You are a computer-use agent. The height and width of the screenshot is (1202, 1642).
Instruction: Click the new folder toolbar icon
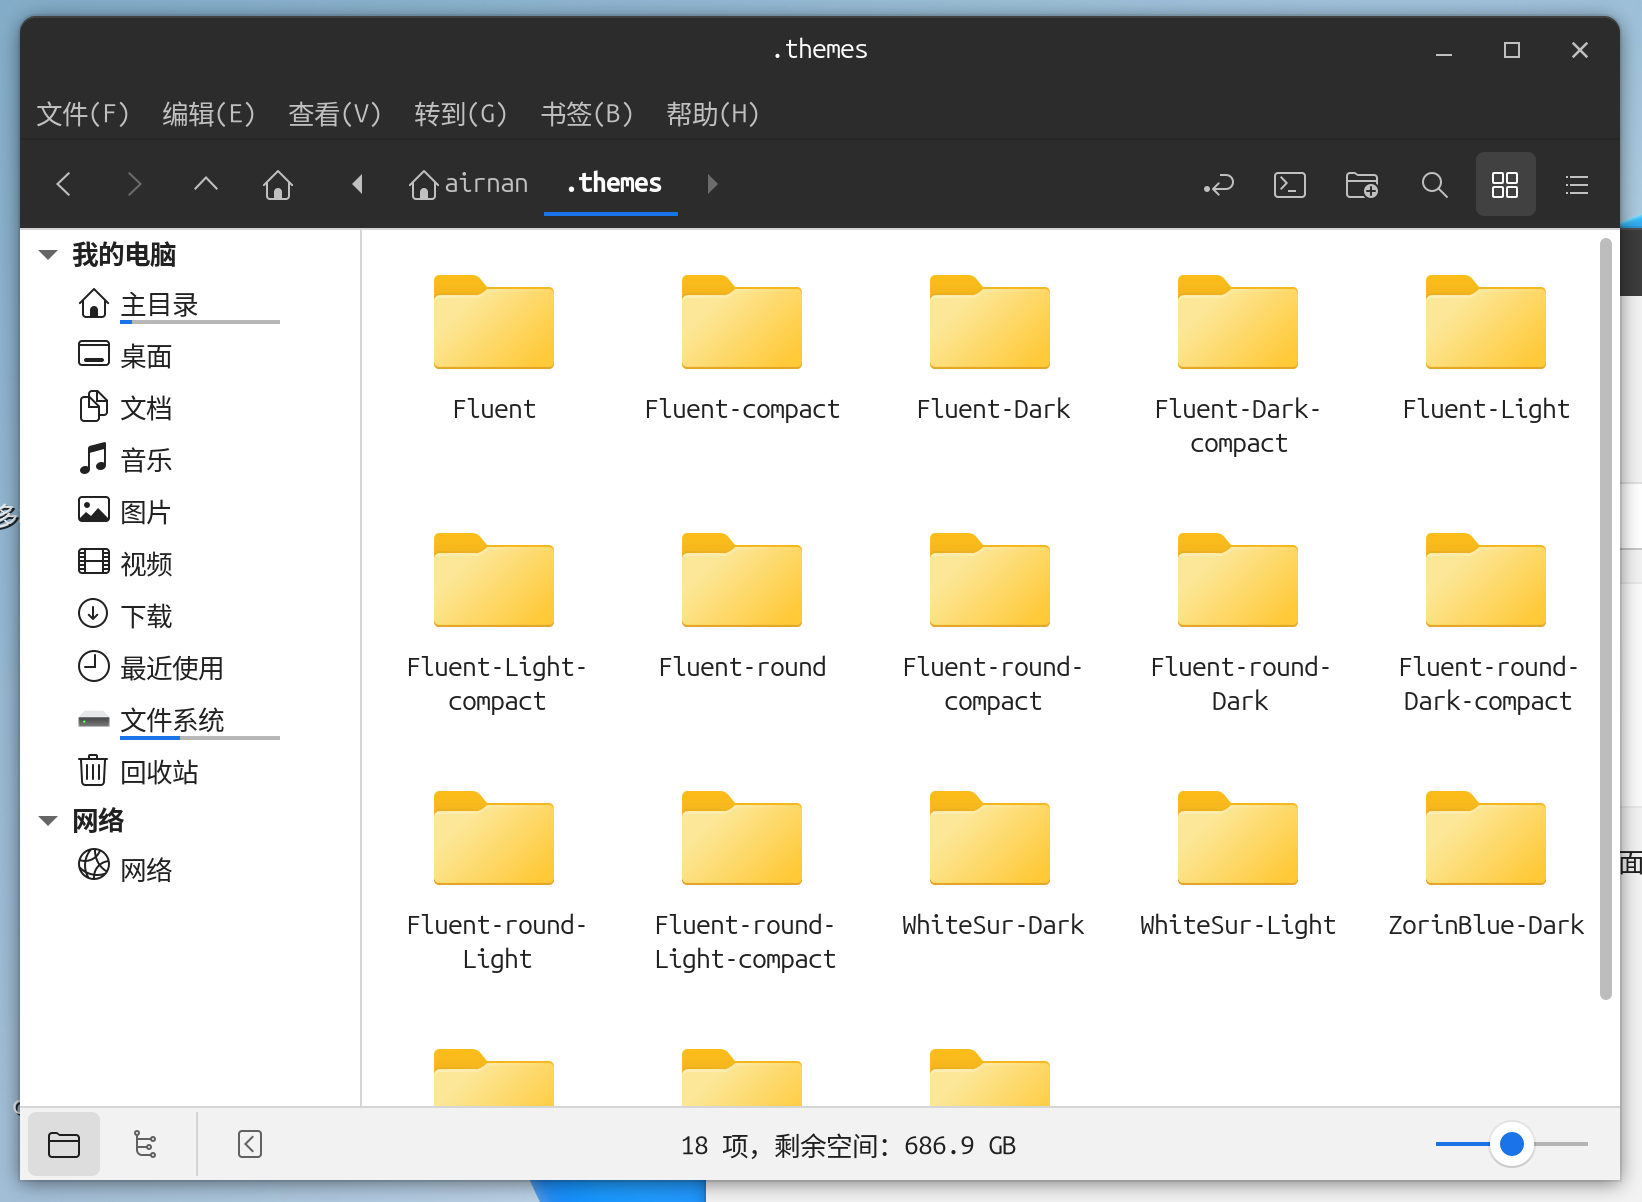click(x=1361, y=185)
